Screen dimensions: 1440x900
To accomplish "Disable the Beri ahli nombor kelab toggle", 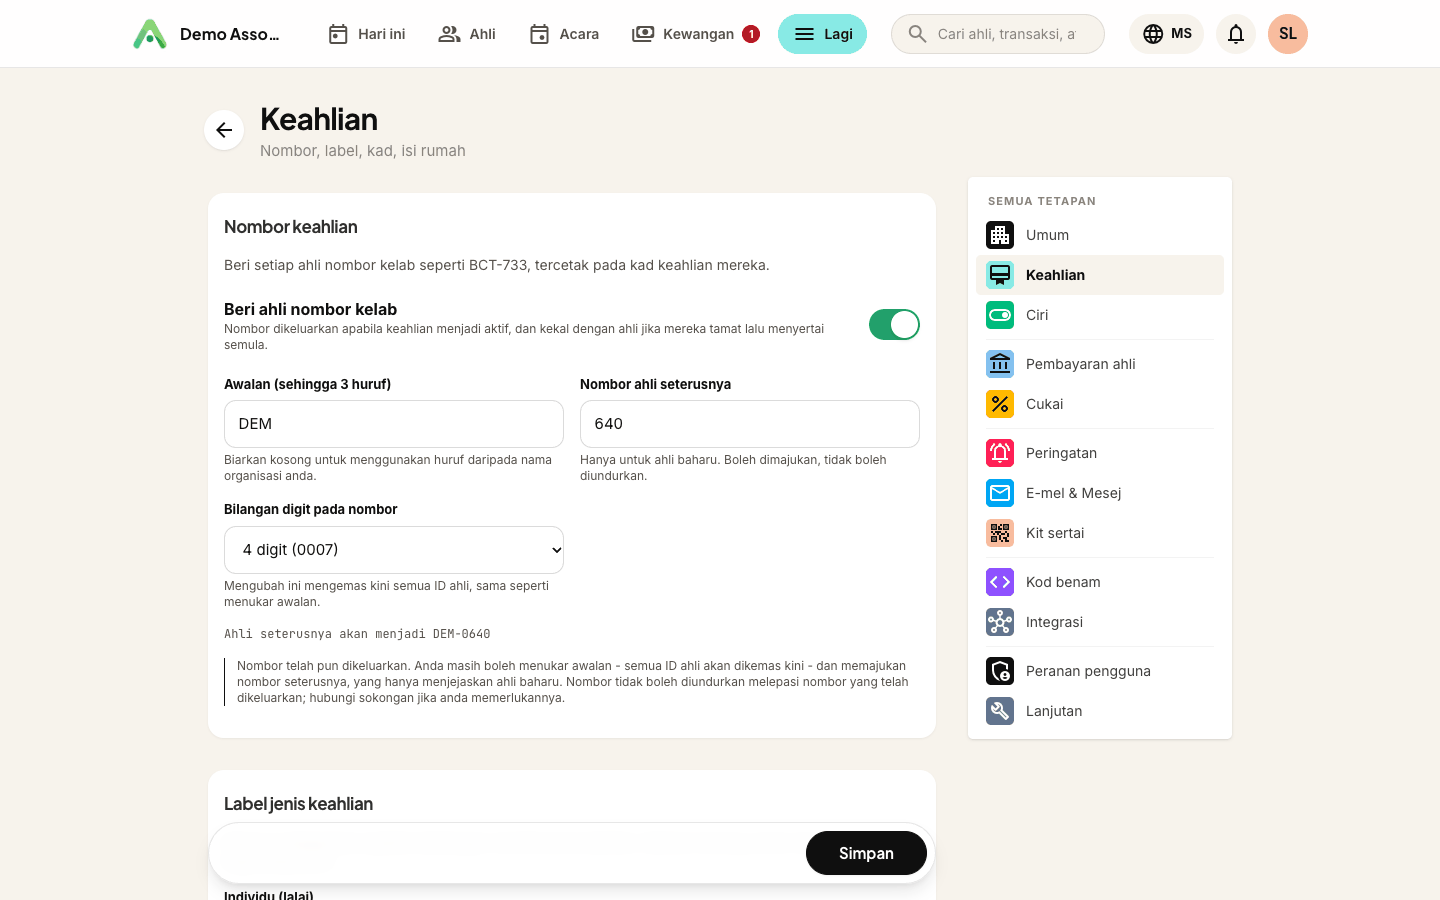I will tap(894, 325).
